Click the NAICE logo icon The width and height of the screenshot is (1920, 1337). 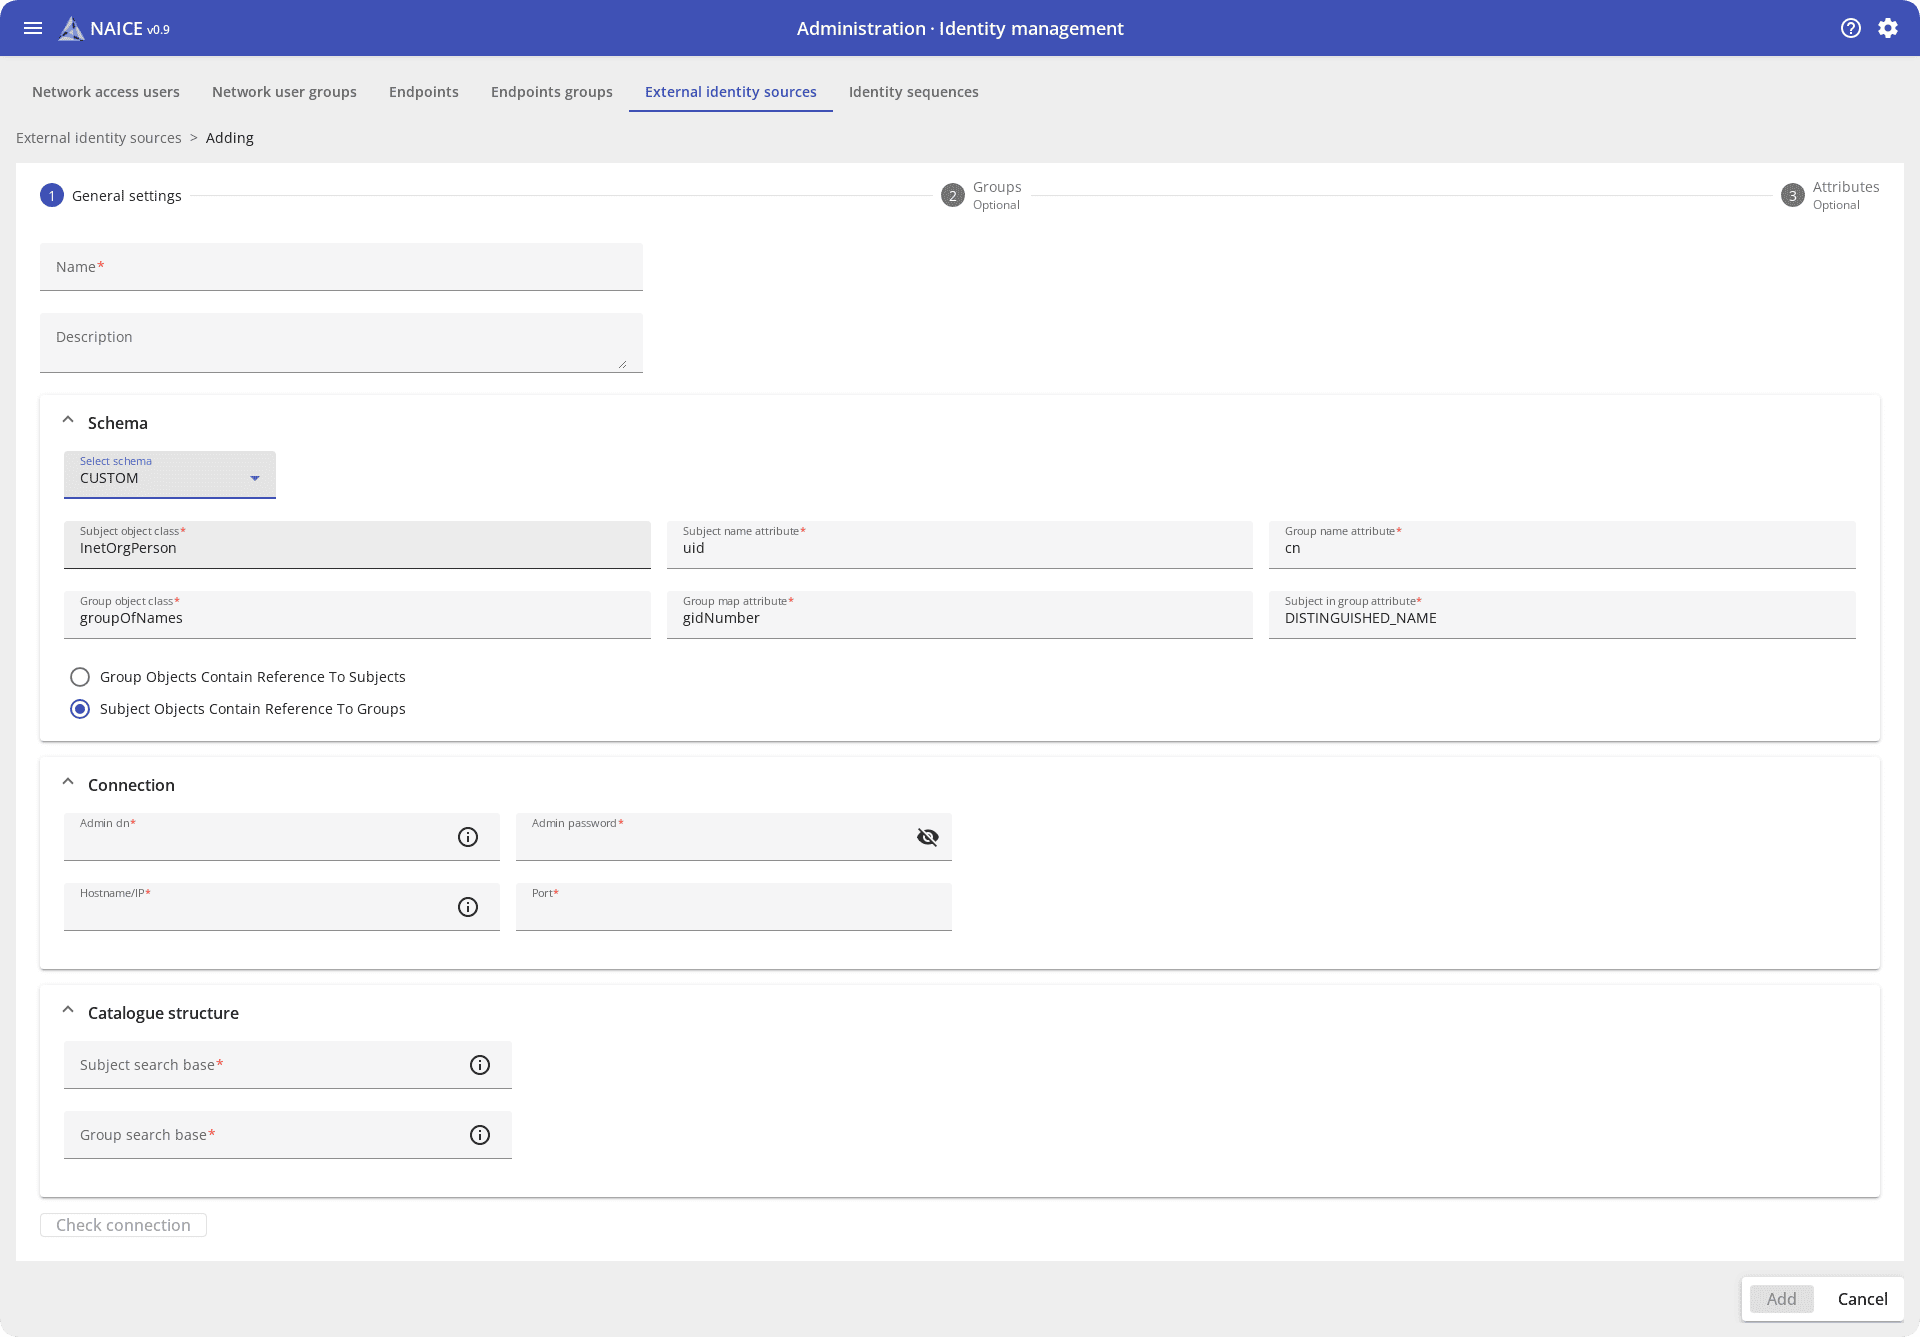pos(71,29)
